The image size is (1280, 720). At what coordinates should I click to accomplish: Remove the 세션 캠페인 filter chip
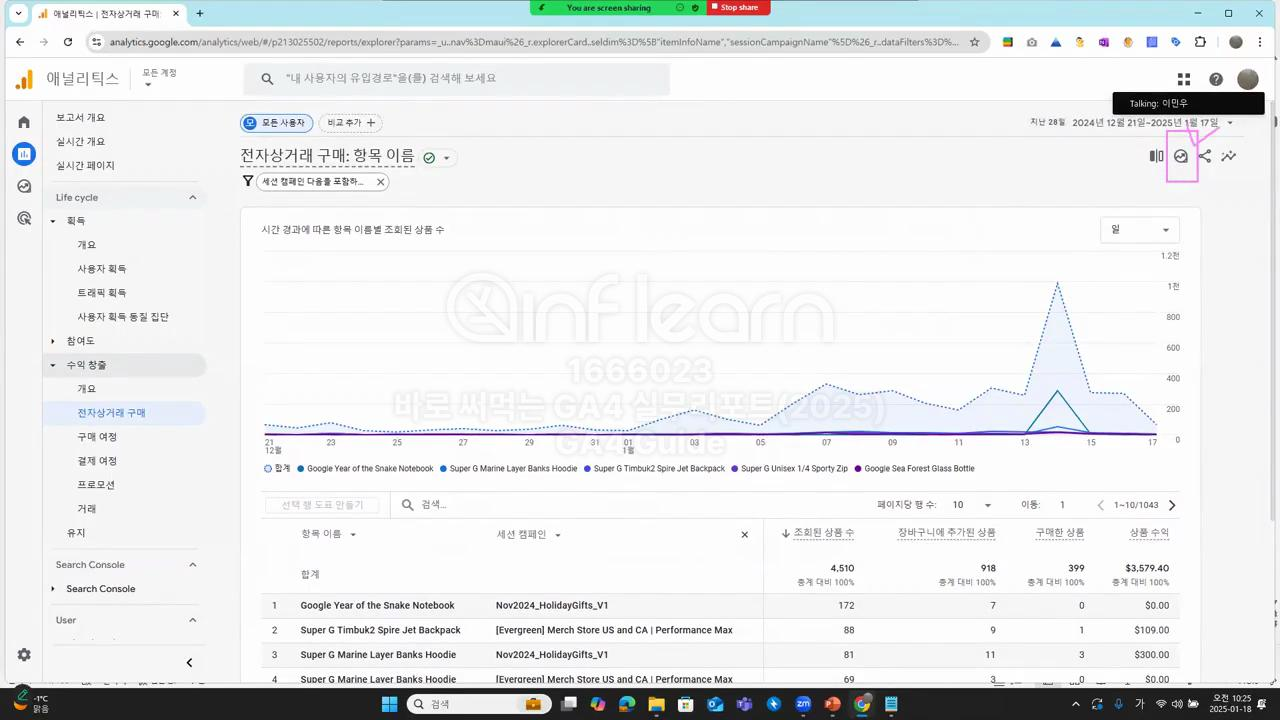coord(380,182)
